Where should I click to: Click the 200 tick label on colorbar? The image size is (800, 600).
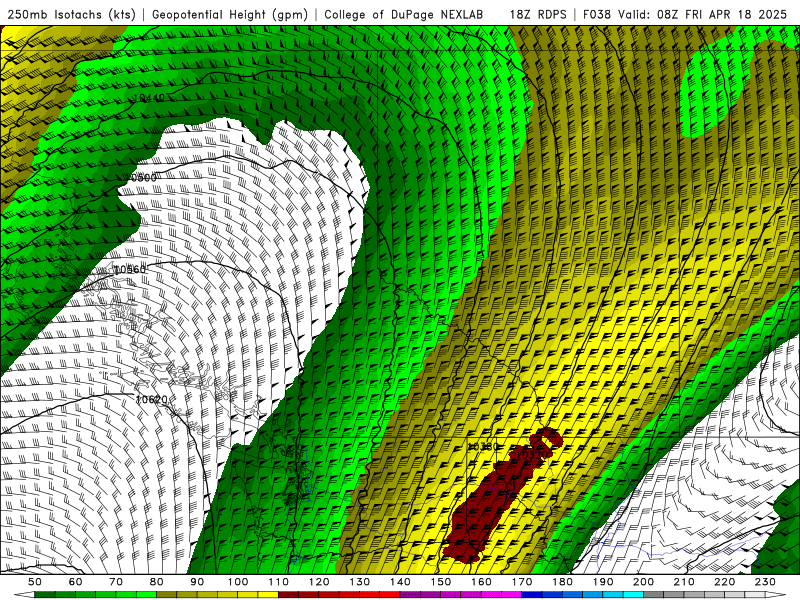click(643, 582)
